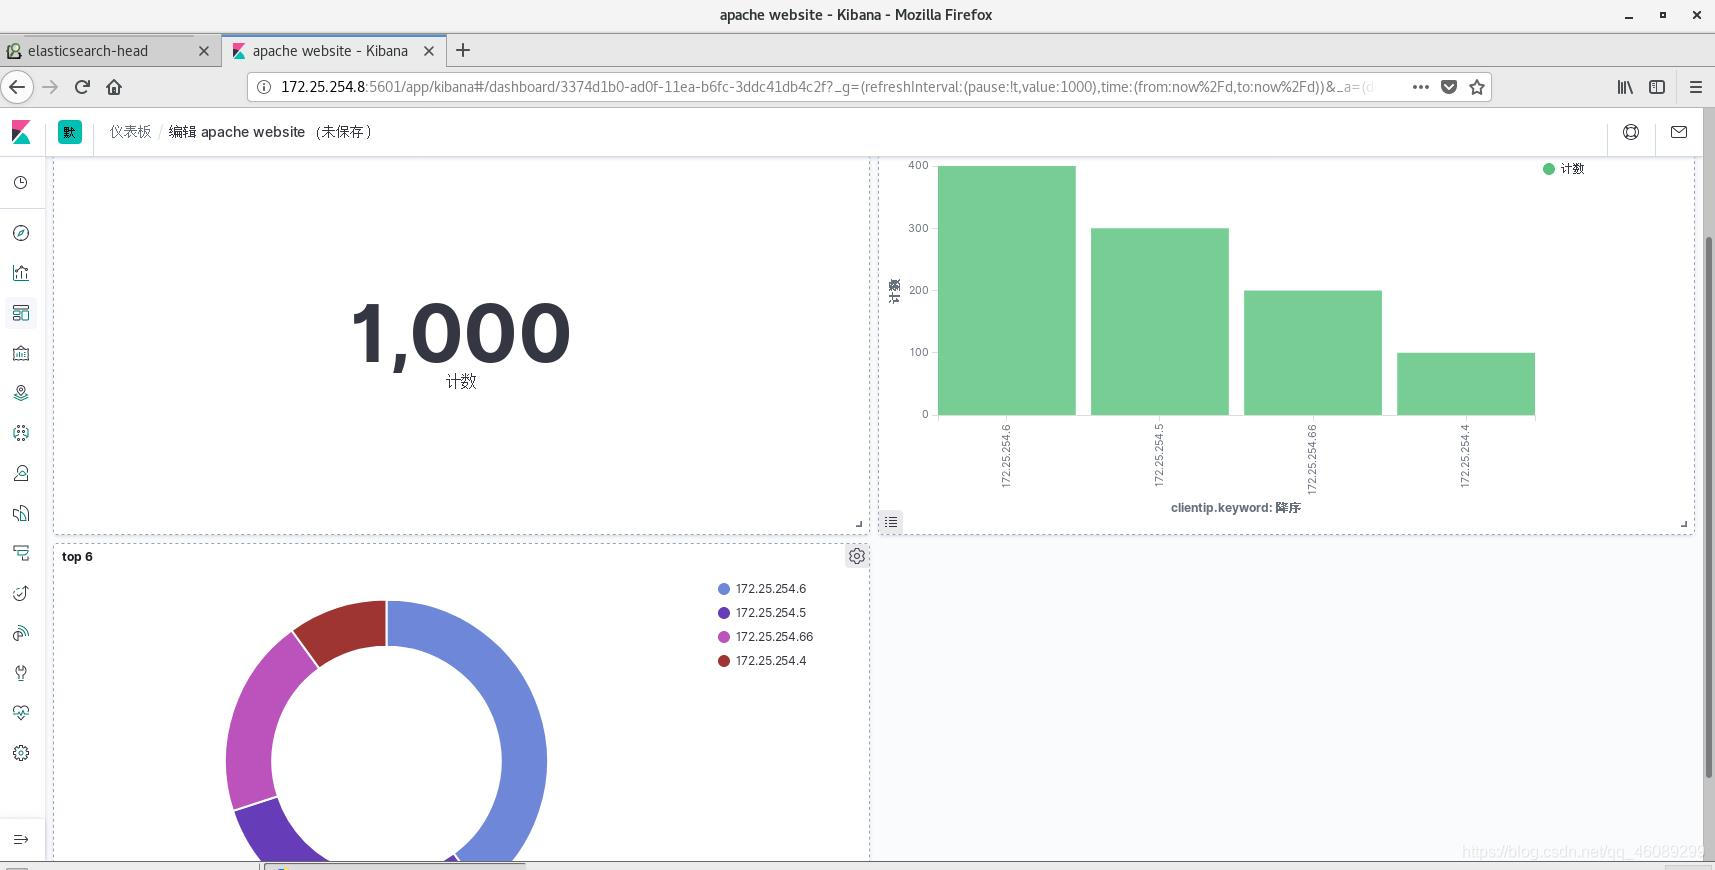
Task: Open Recently viewed clock icon in sidebar
Action: coord(21,183)
